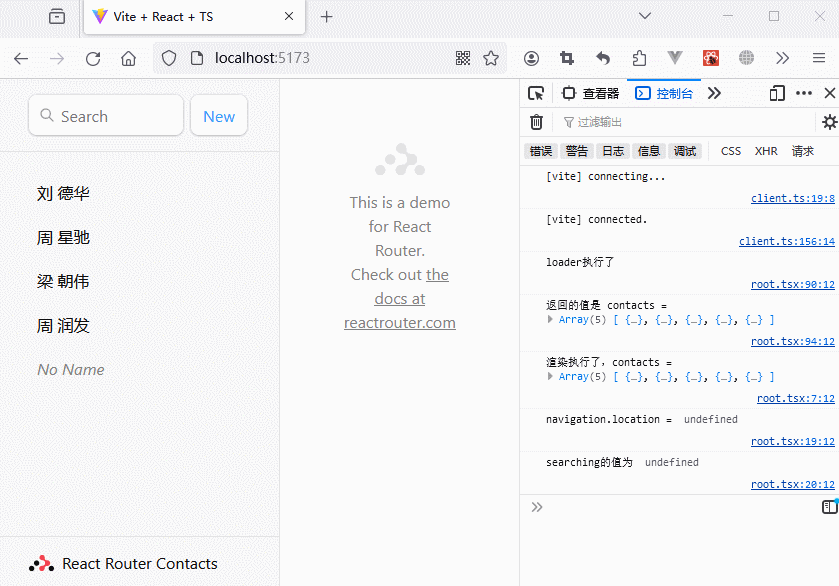Show more DevTools tabs with chevron
The height and width of the screenshot is (586, 839).
coord(714,93)
